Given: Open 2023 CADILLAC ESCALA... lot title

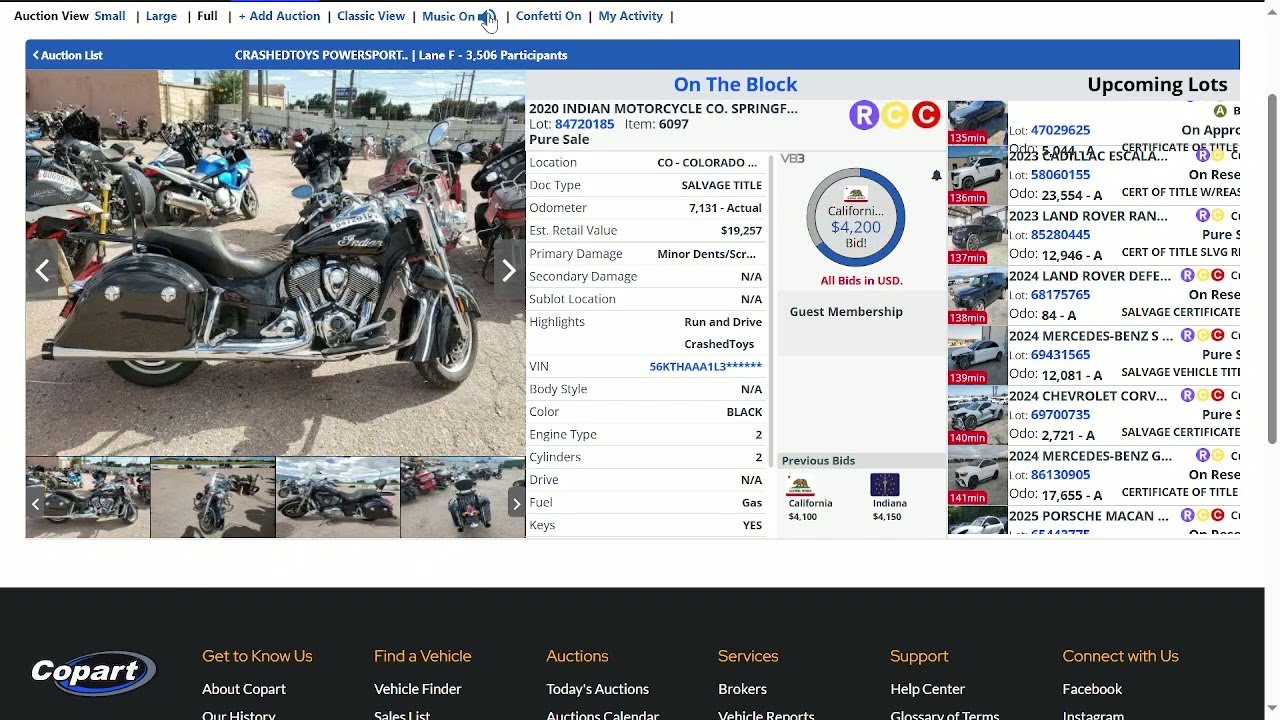Looking at the screenshot, I should coord(1088,156).
